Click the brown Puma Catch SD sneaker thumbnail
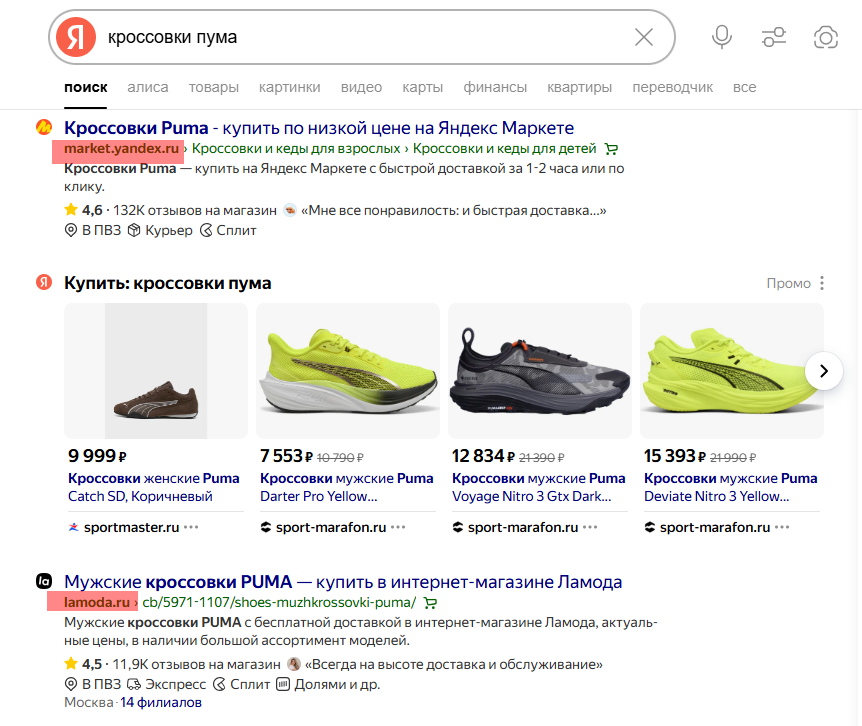The width and height of the screenshot is (862, 726). pos(156,371)
